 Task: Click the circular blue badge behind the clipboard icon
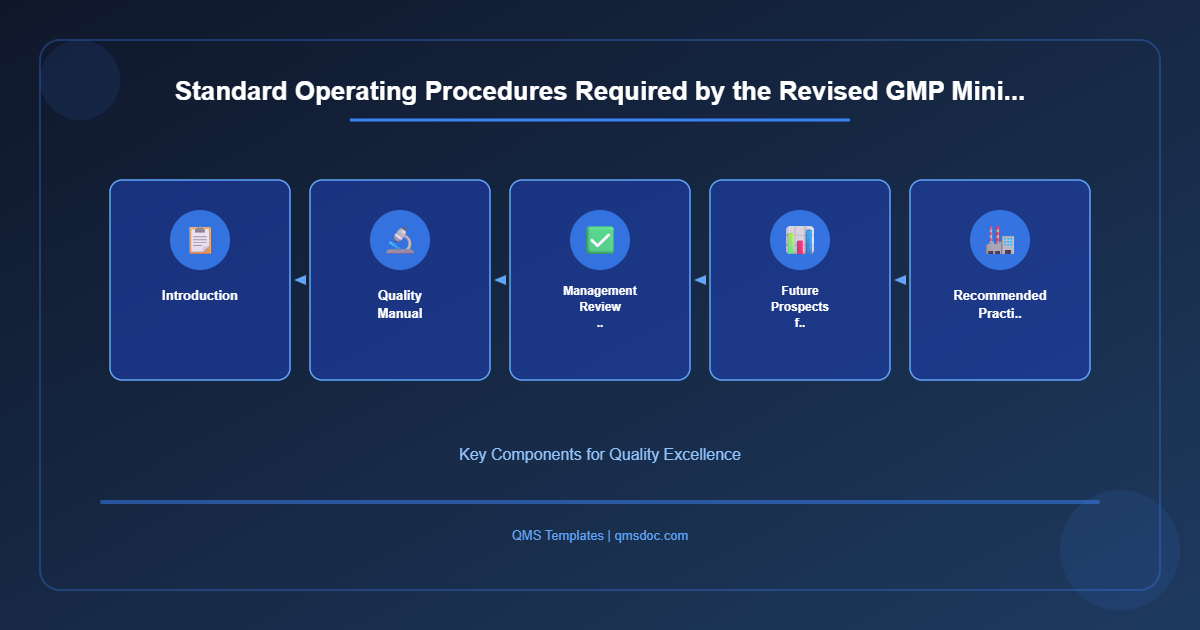(x=200, y=240)
